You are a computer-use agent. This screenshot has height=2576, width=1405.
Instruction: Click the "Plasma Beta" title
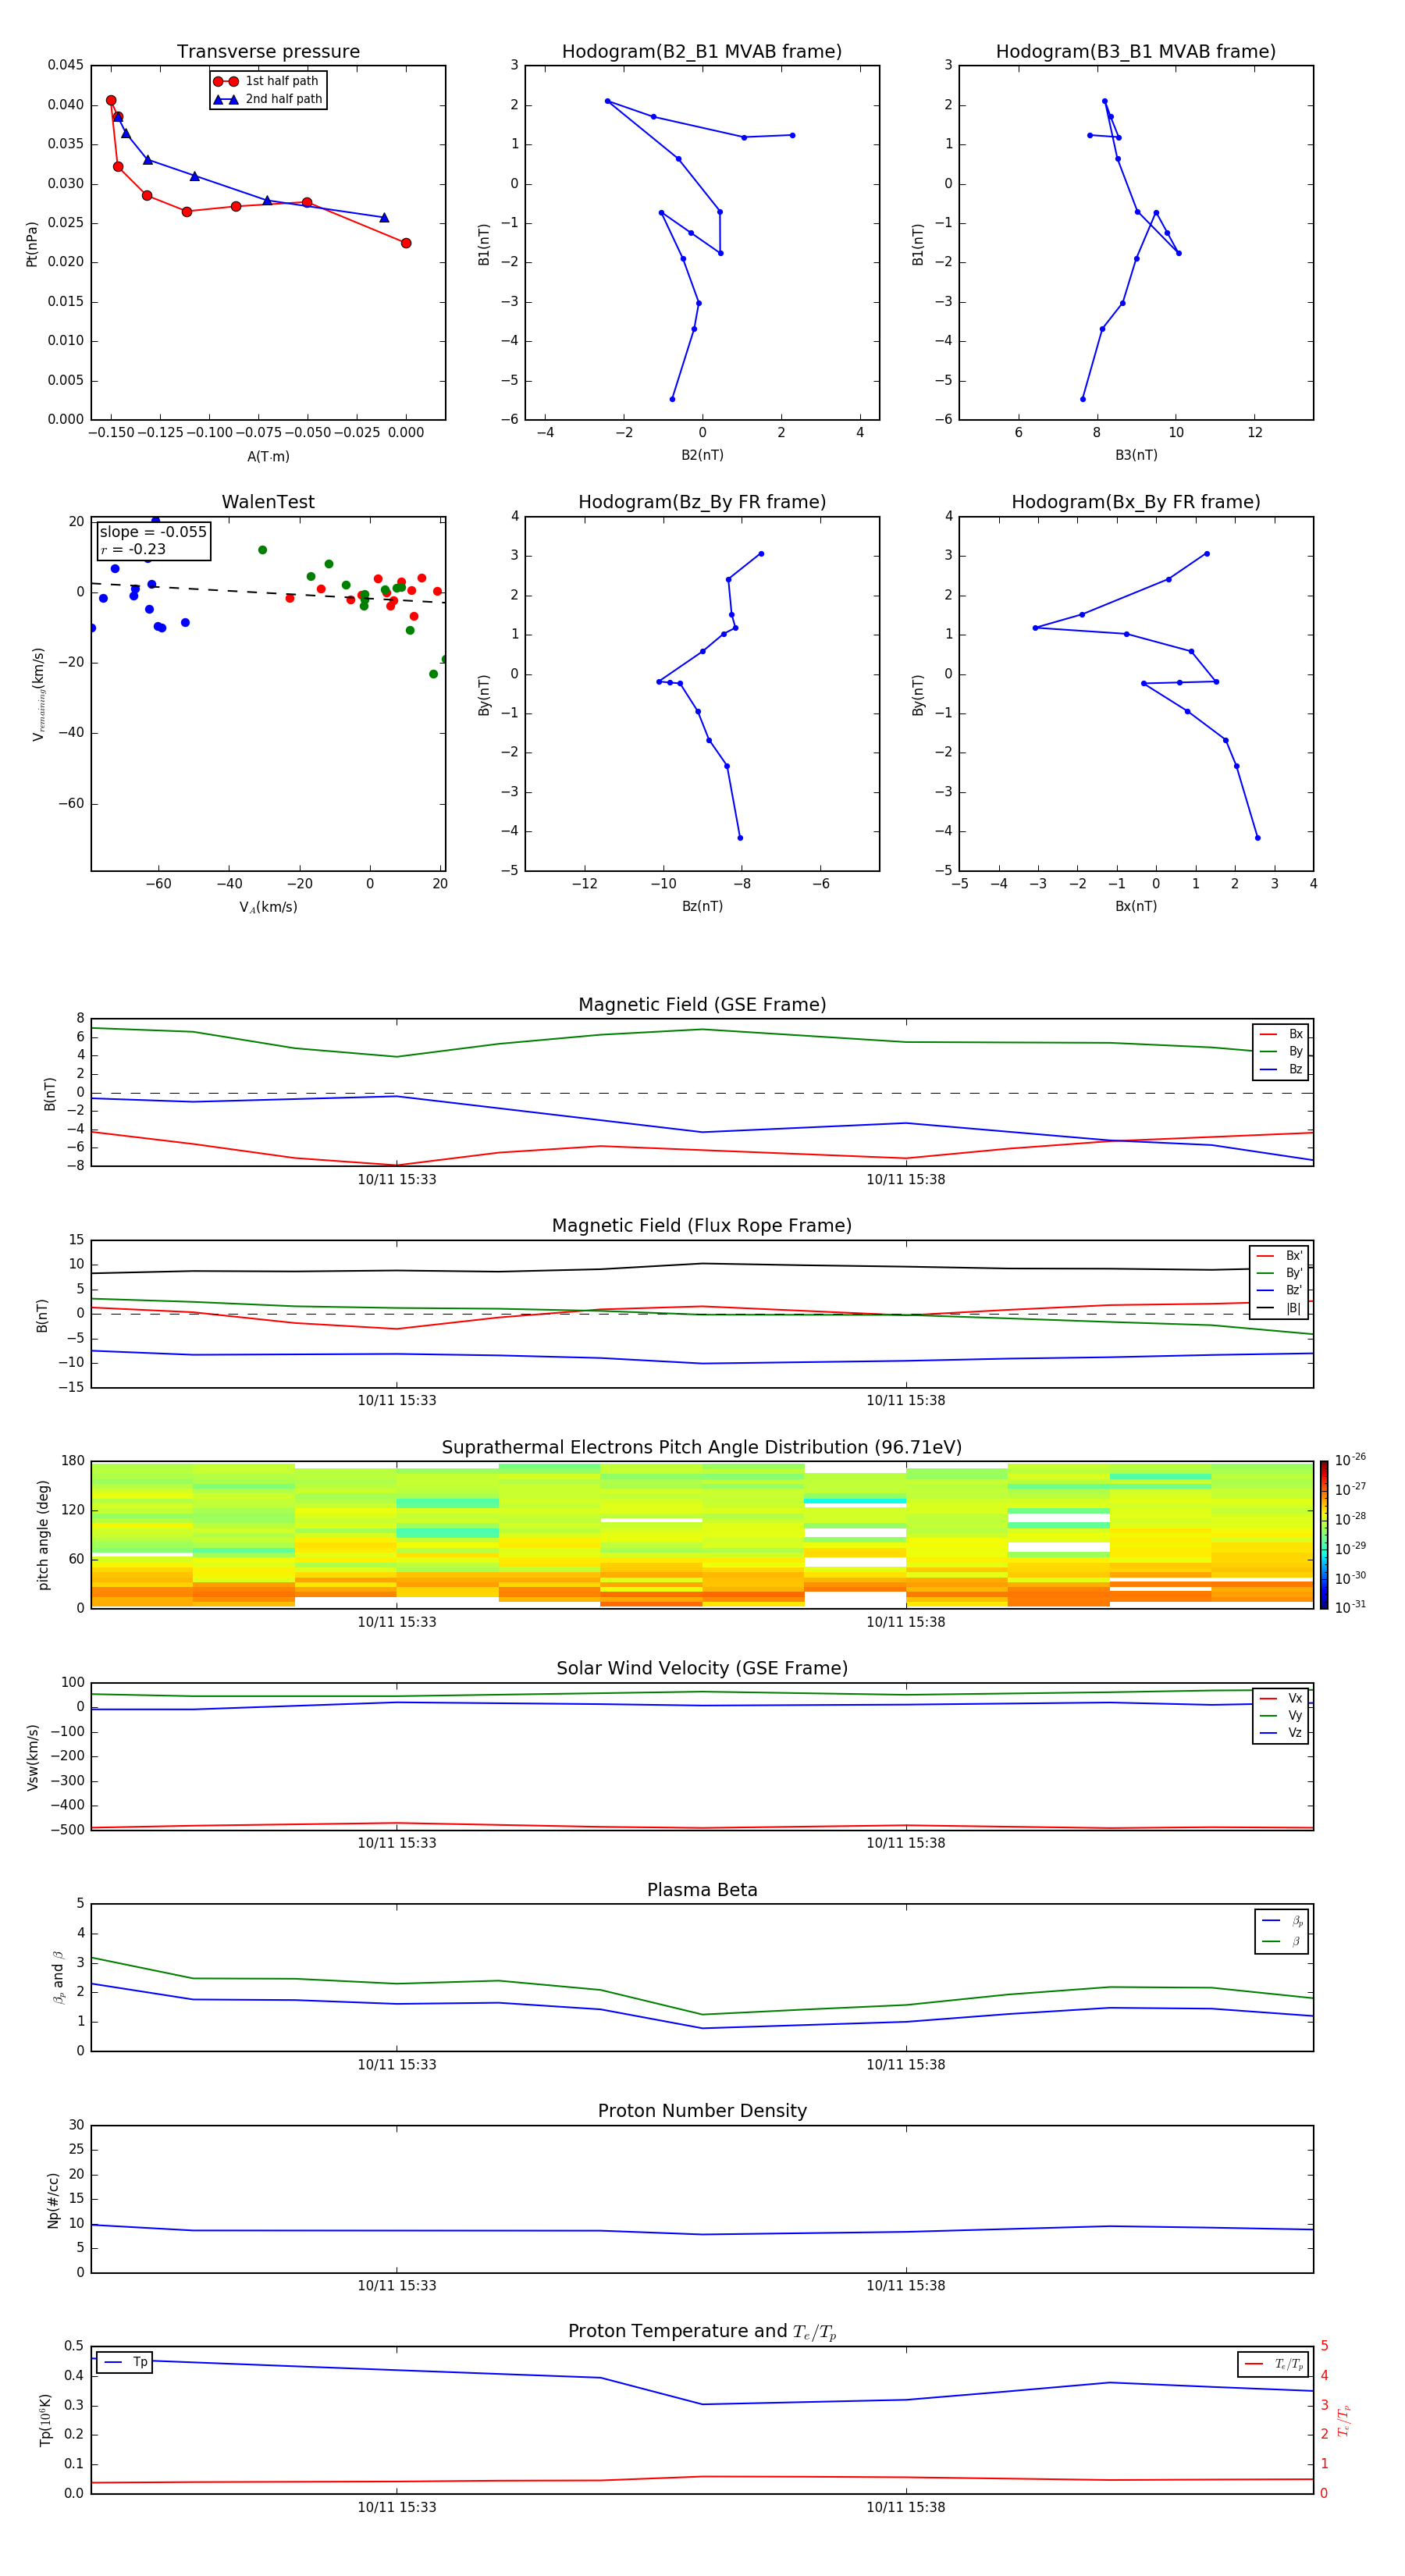coord(702,1891)
